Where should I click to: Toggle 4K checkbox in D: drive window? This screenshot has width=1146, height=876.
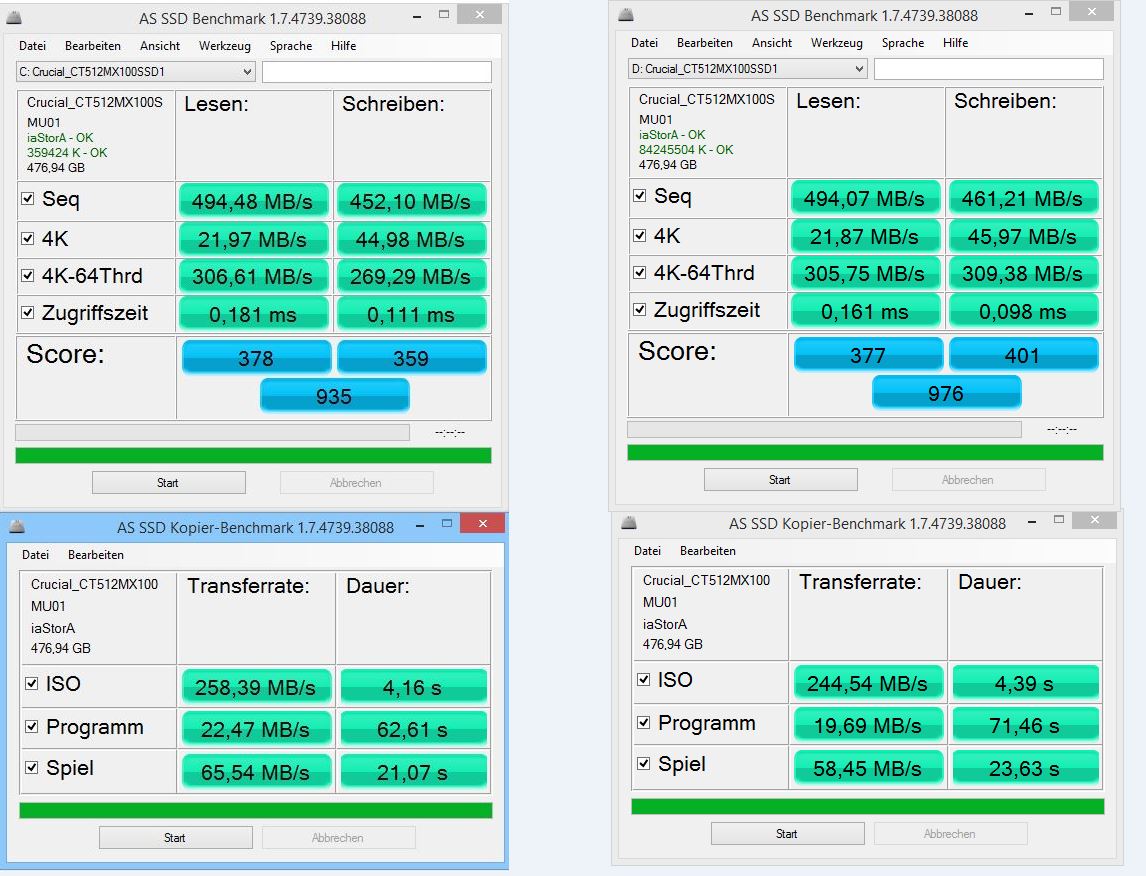640,235
